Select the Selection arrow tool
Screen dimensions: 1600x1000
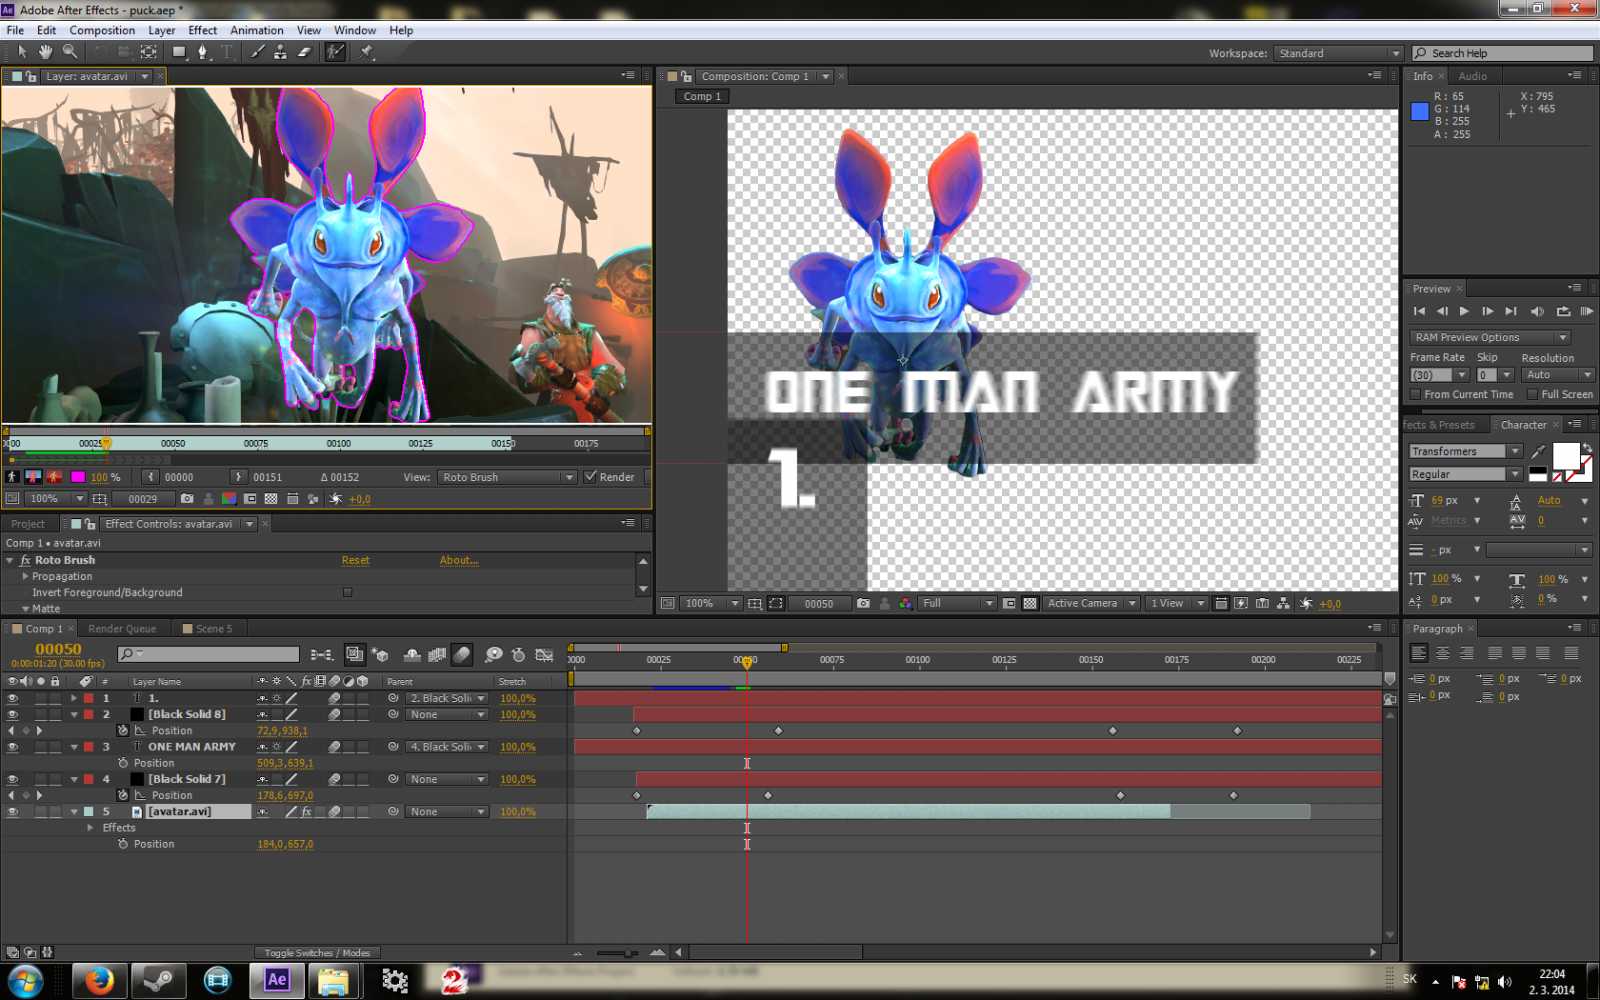pyautogui.click(x=22, y=52)
